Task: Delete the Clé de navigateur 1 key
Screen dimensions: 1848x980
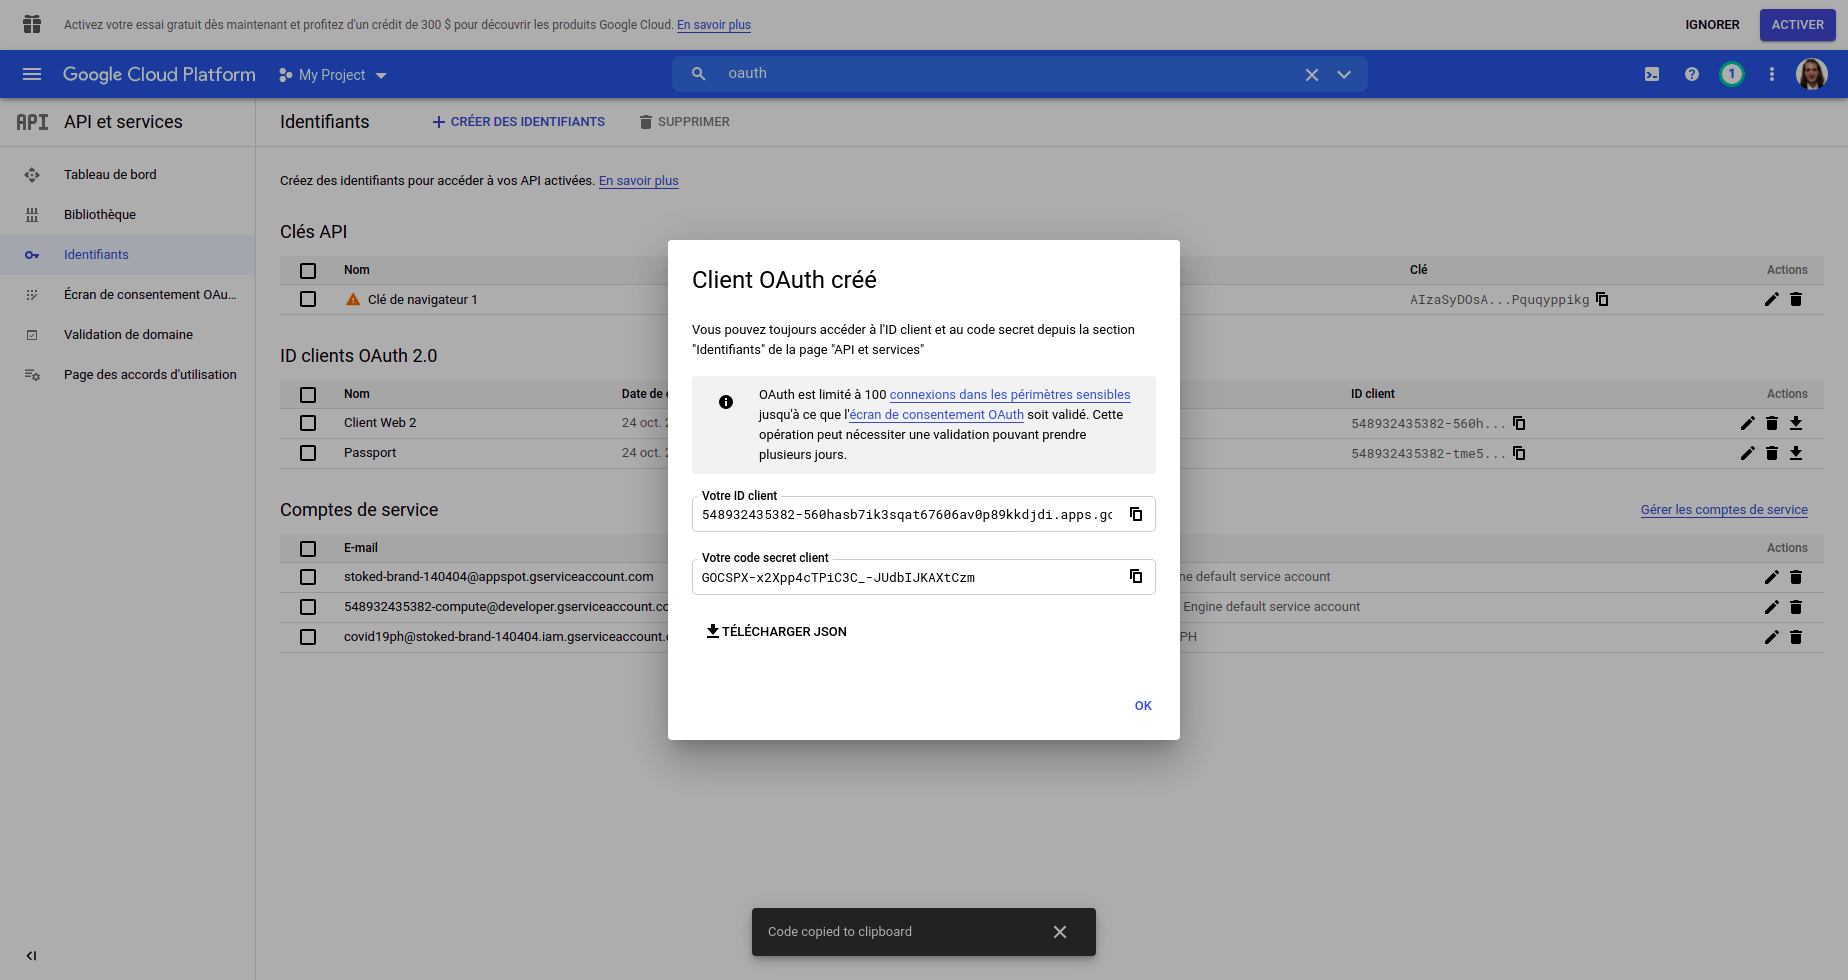Action: tap(1796, 299)
